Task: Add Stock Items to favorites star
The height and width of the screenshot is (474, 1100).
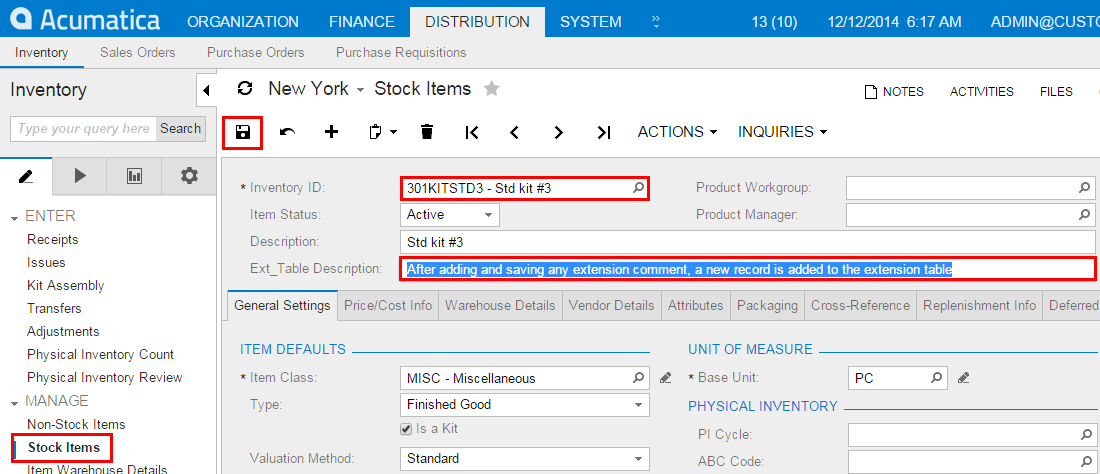Action: pos(491,89)
